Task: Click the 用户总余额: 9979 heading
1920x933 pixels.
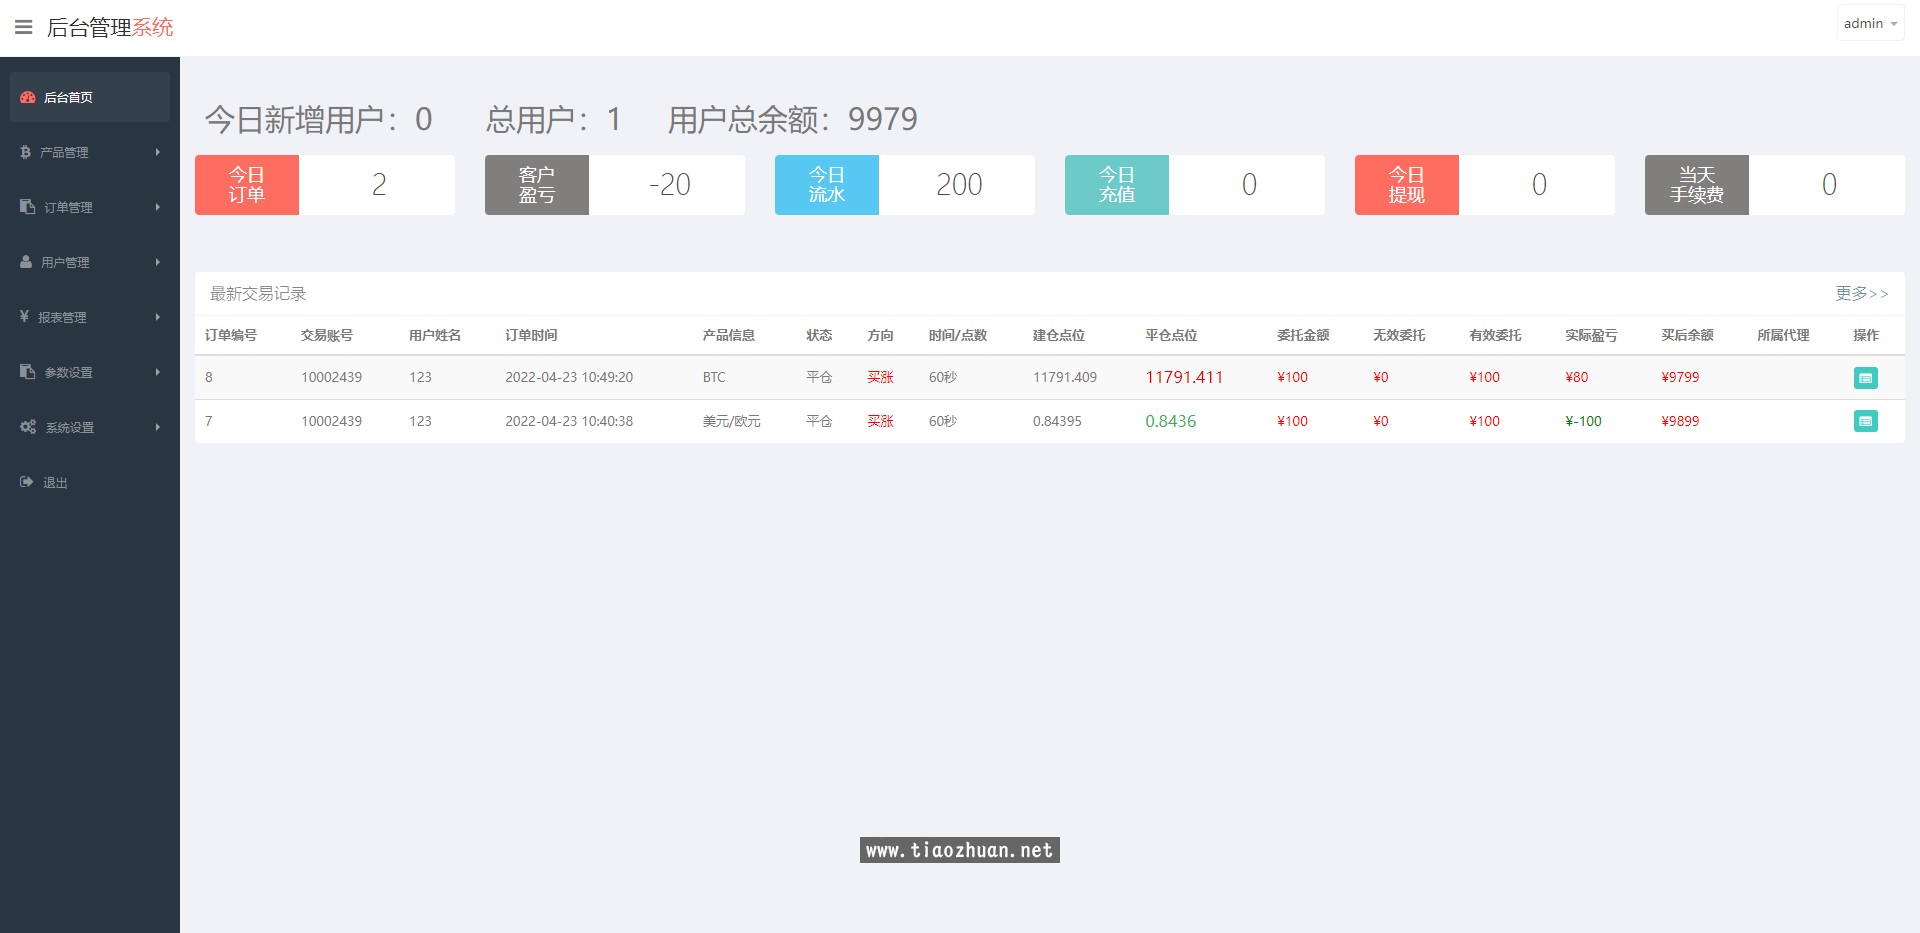Action: tap(793, 119)
